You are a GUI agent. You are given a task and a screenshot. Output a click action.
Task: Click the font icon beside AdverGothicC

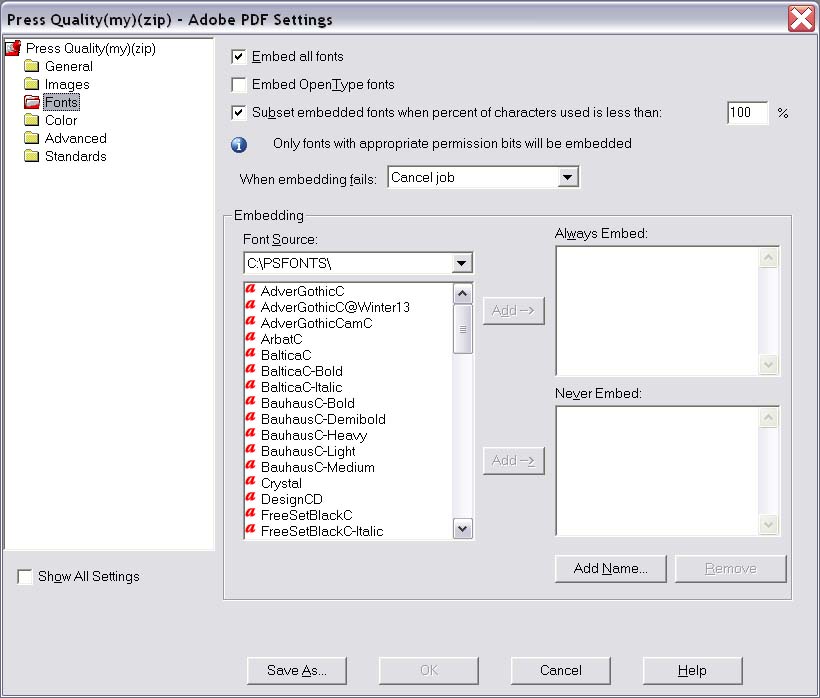pyautogui.click(x=250, y=289)
